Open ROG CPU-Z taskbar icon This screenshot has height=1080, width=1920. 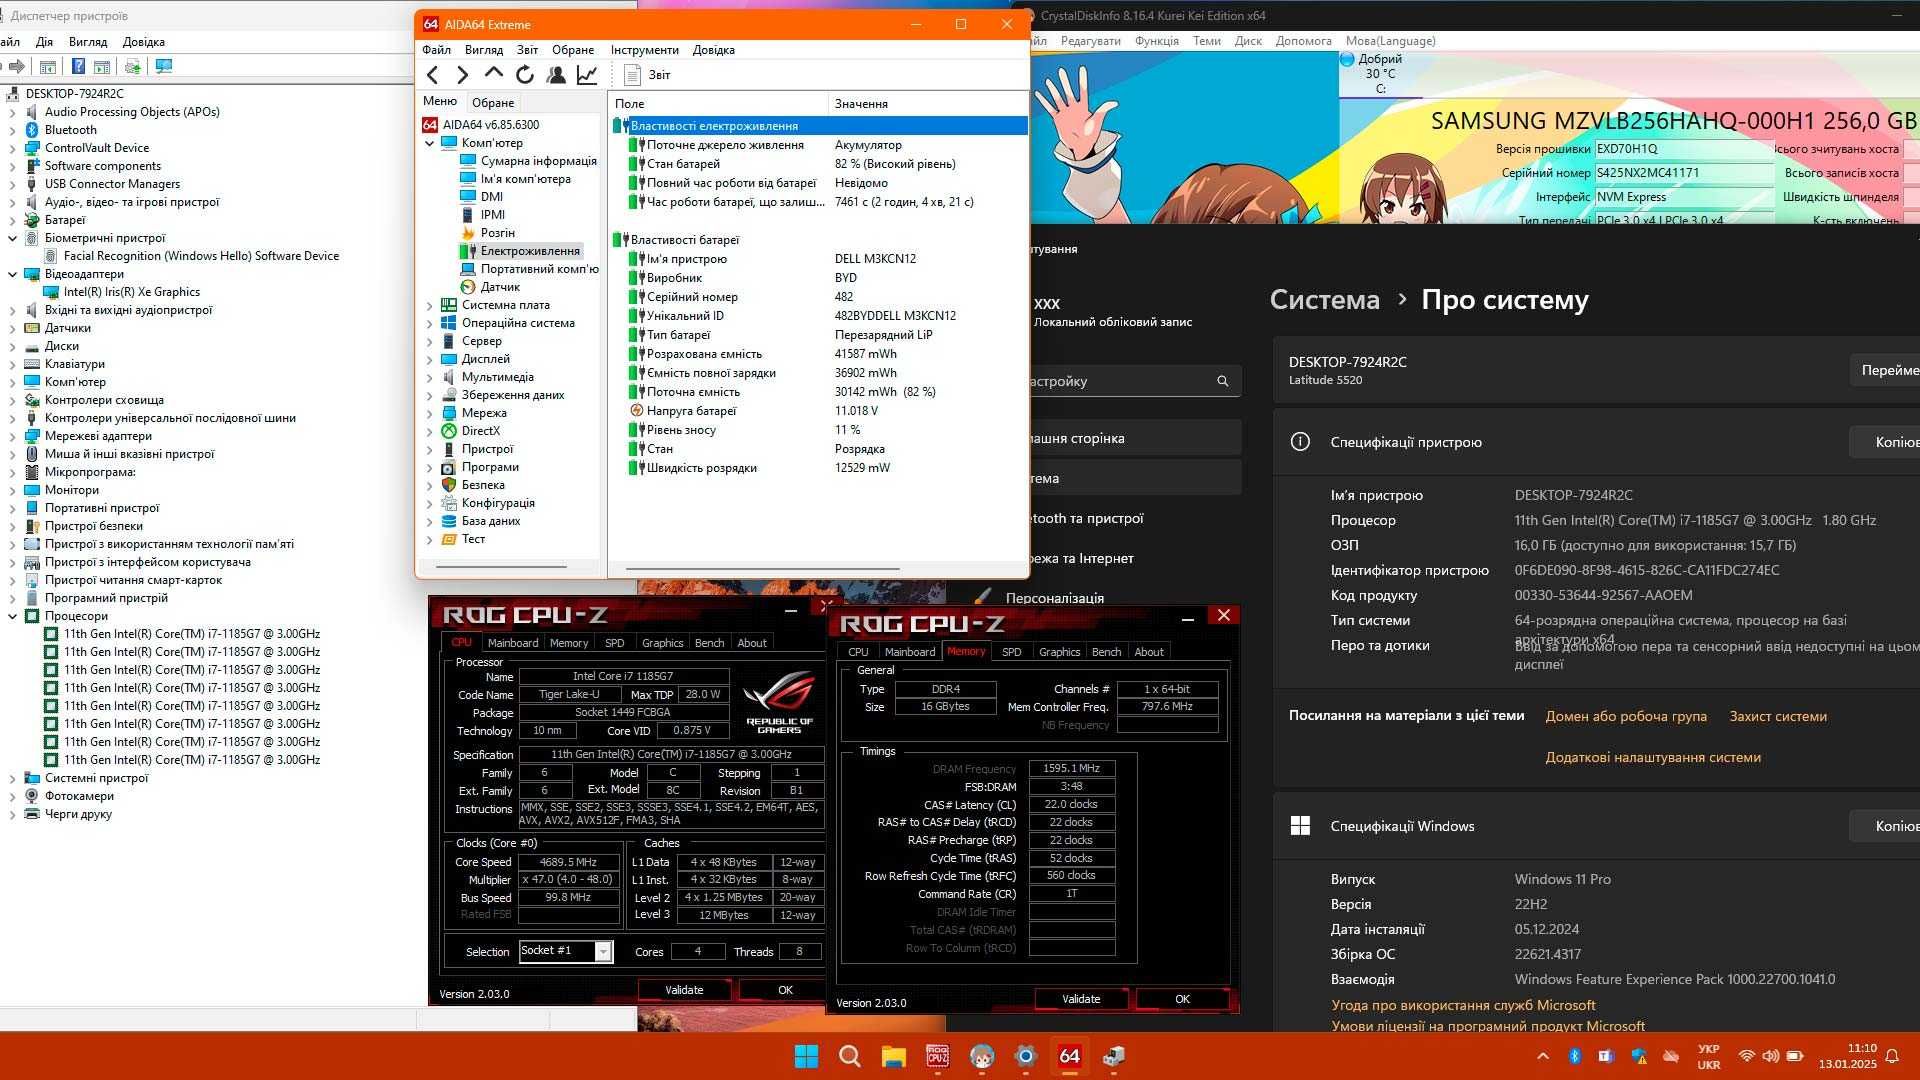point(937,1056)
